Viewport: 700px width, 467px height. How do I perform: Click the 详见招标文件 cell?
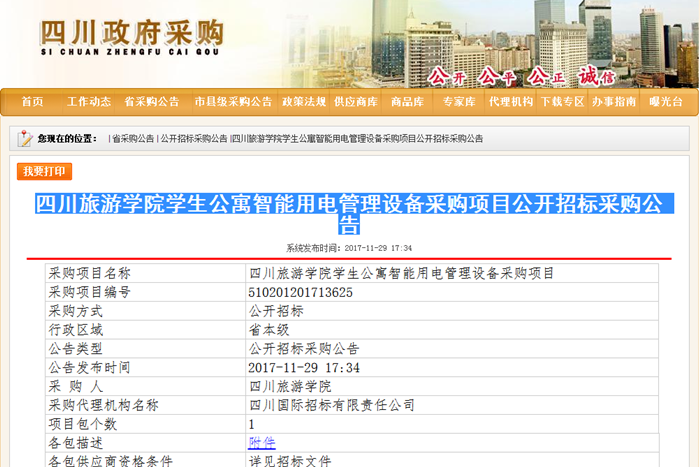[x=452, y=460]
